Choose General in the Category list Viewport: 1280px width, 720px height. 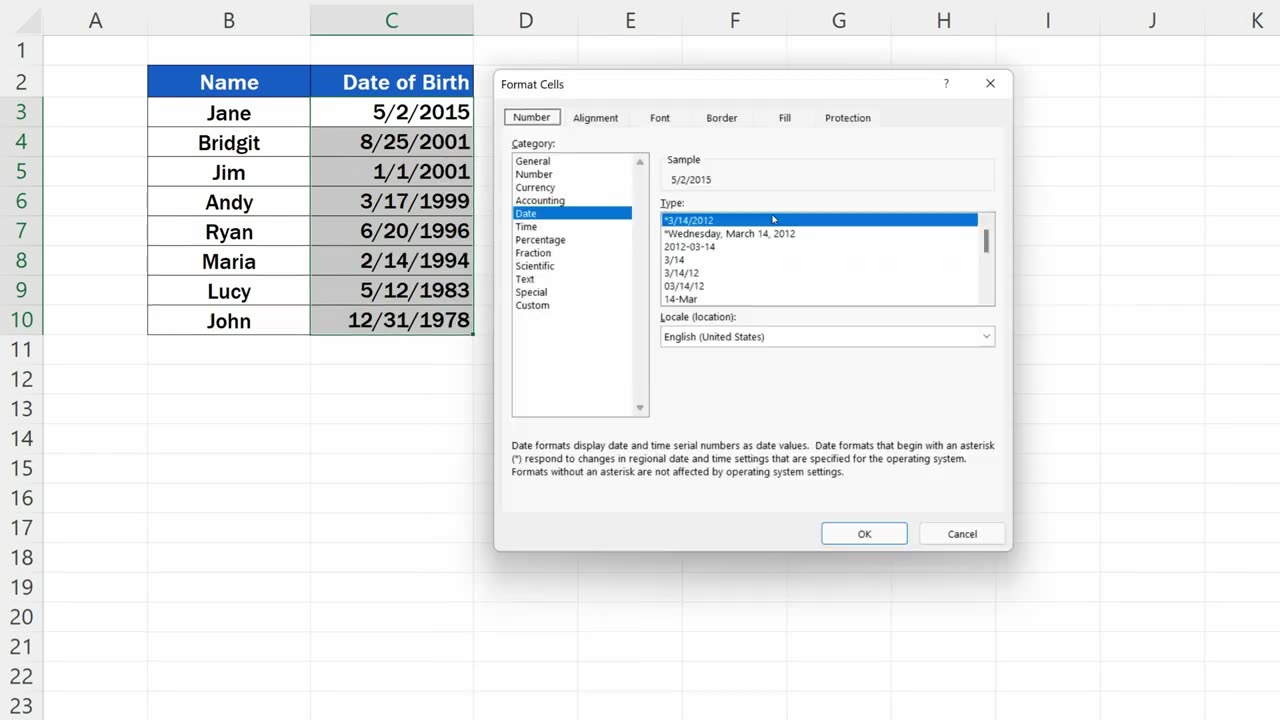click(572, 161)
